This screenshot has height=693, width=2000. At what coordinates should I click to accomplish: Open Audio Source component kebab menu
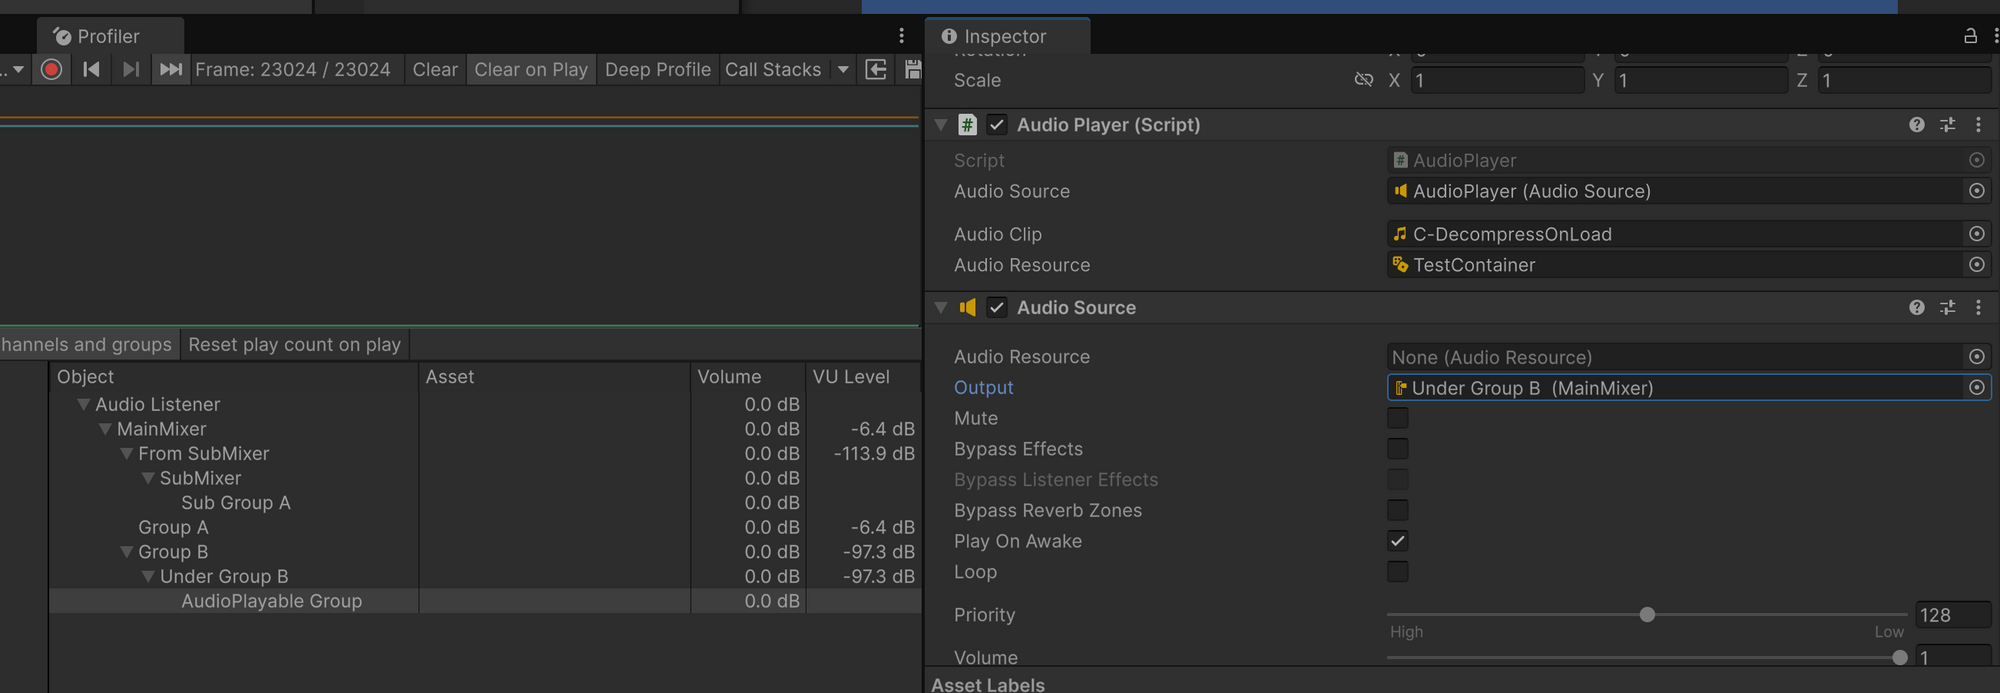click(x=1978, y=308)
